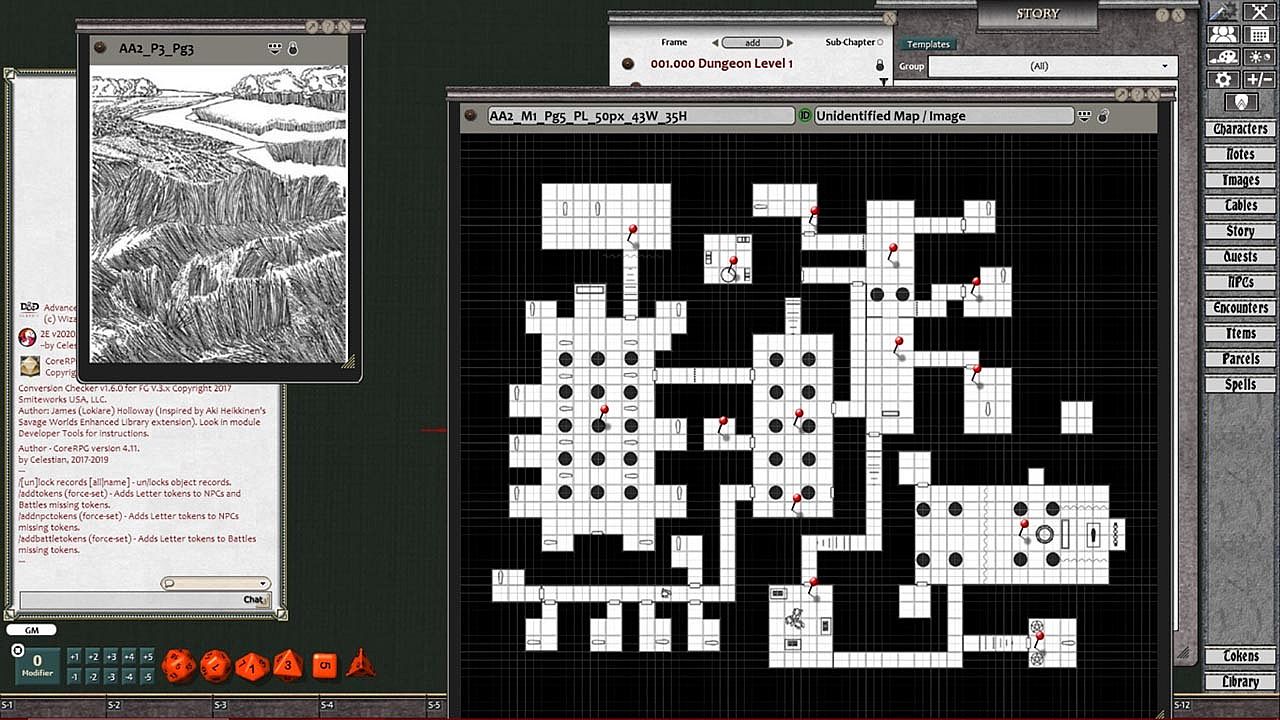Open the Tokens panel

[1240, 656]
